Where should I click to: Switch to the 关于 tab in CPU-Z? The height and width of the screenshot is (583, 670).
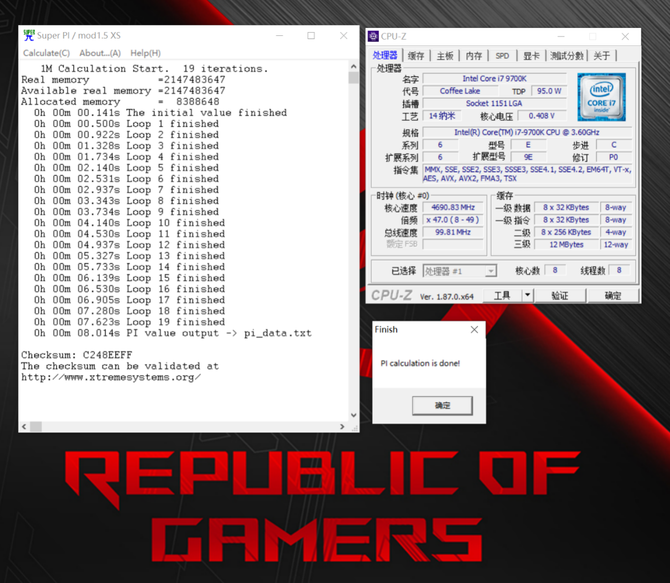[602, 56]
